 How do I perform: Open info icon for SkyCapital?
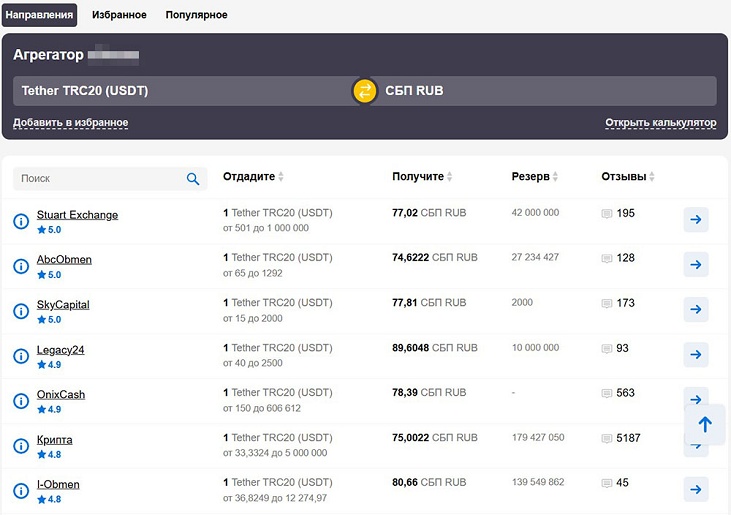[21, 311]
